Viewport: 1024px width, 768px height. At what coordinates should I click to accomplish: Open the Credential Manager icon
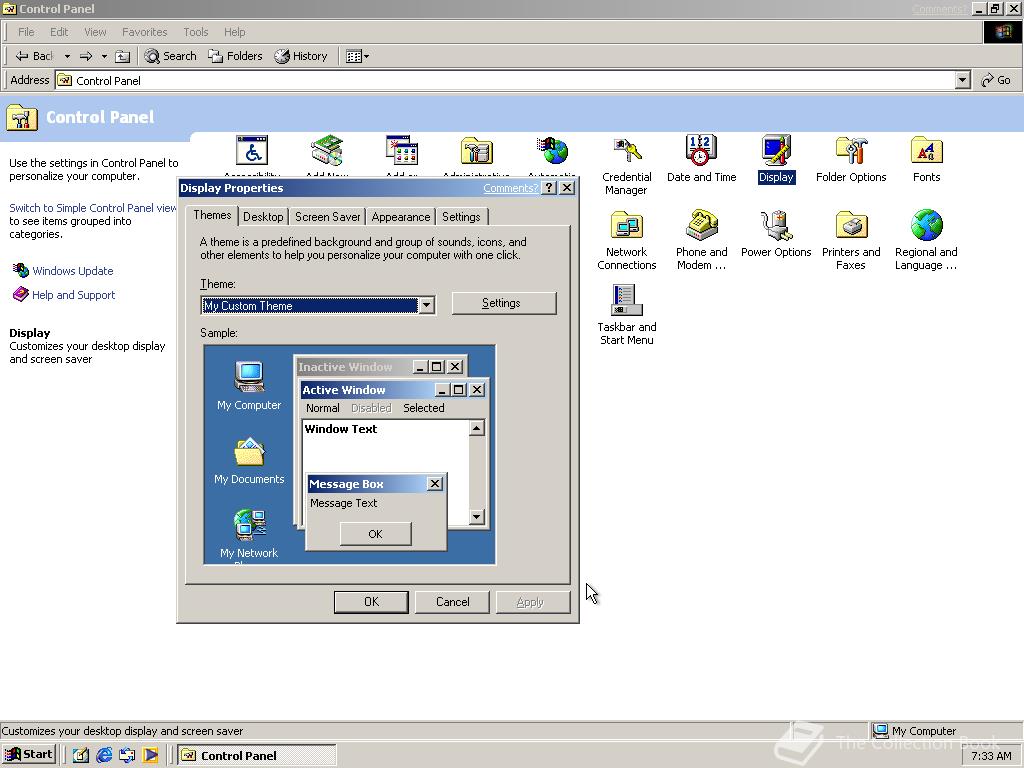coord(626,166)
